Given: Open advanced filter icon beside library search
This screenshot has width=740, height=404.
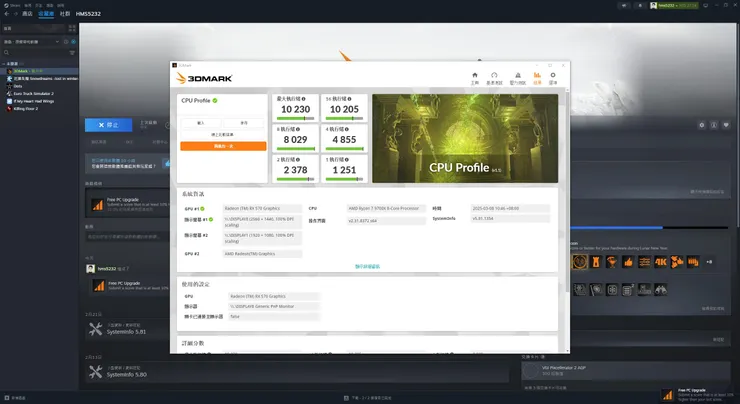Looking at the screenshot, I should (72, 52).
